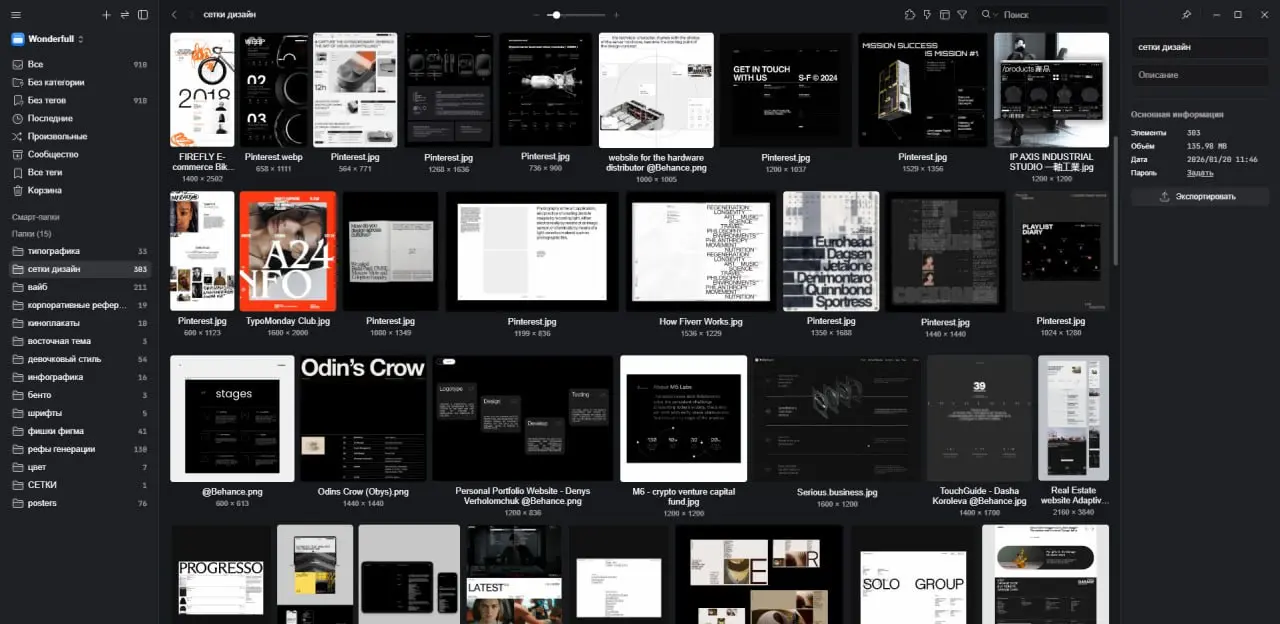Select Без тегов in sidebar

pyautogui.click(x=79, y=100)
